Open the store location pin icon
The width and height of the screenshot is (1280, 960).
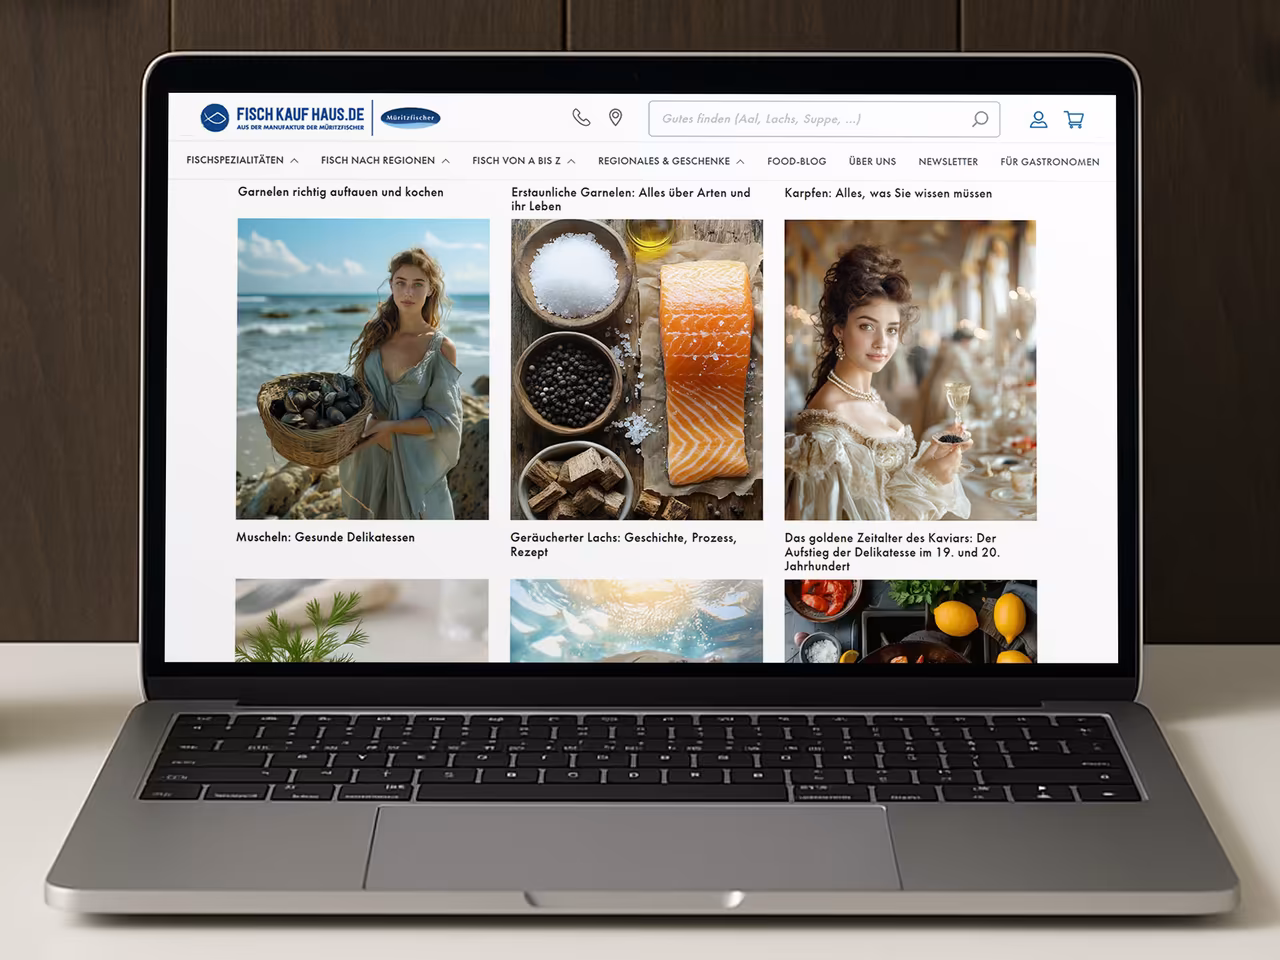tap(615, 118)
